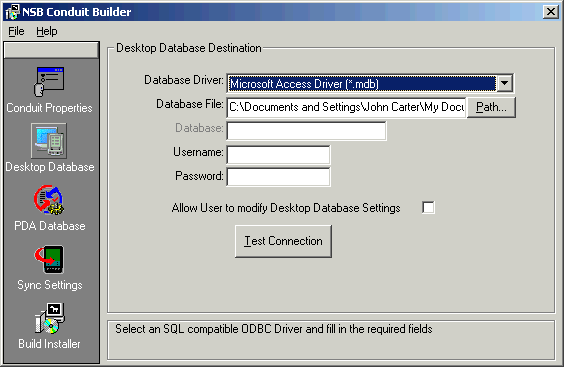The height and width of the screenshot is (367, 564).
Task: Open the File menu
Action: point(16,31)
